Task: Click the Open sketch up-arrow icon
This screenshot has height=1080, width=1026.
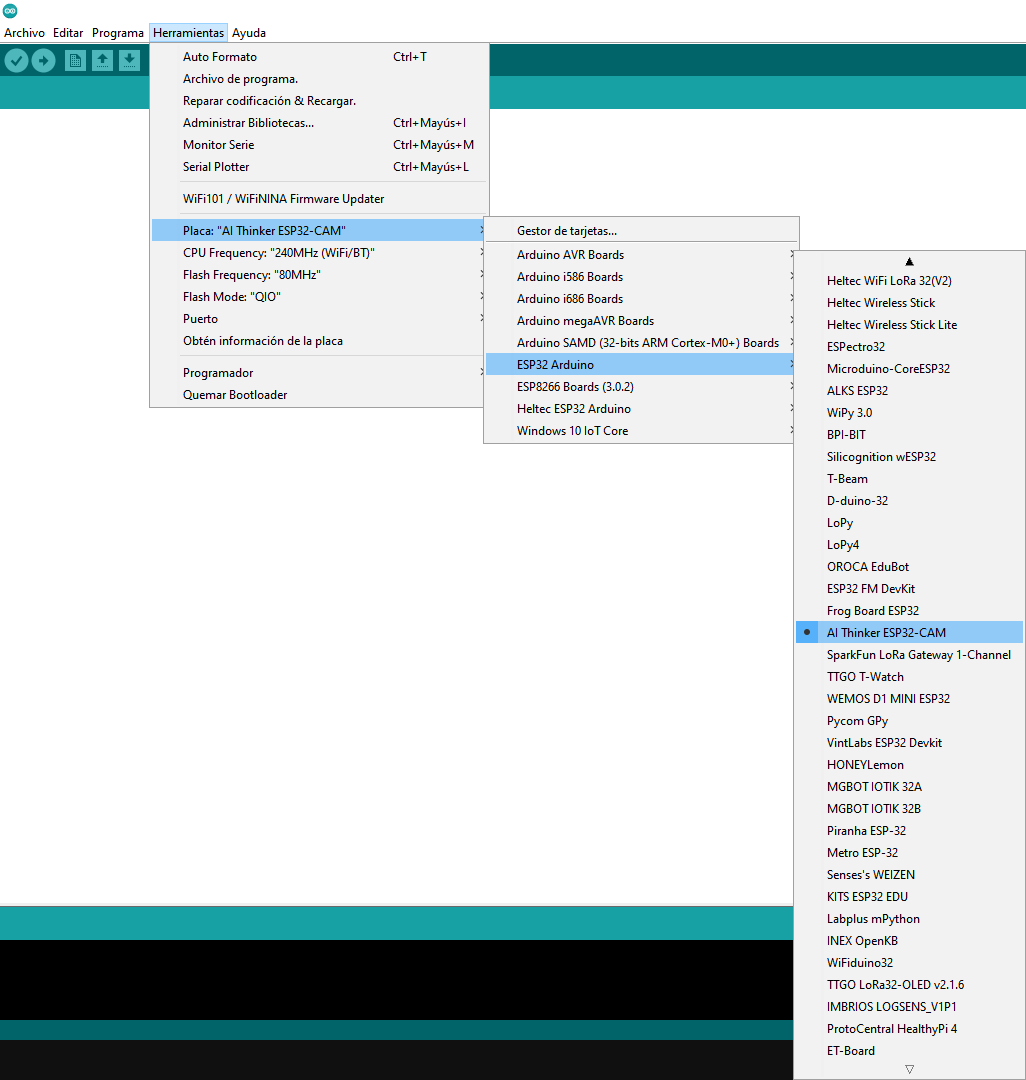Action: 103,61
